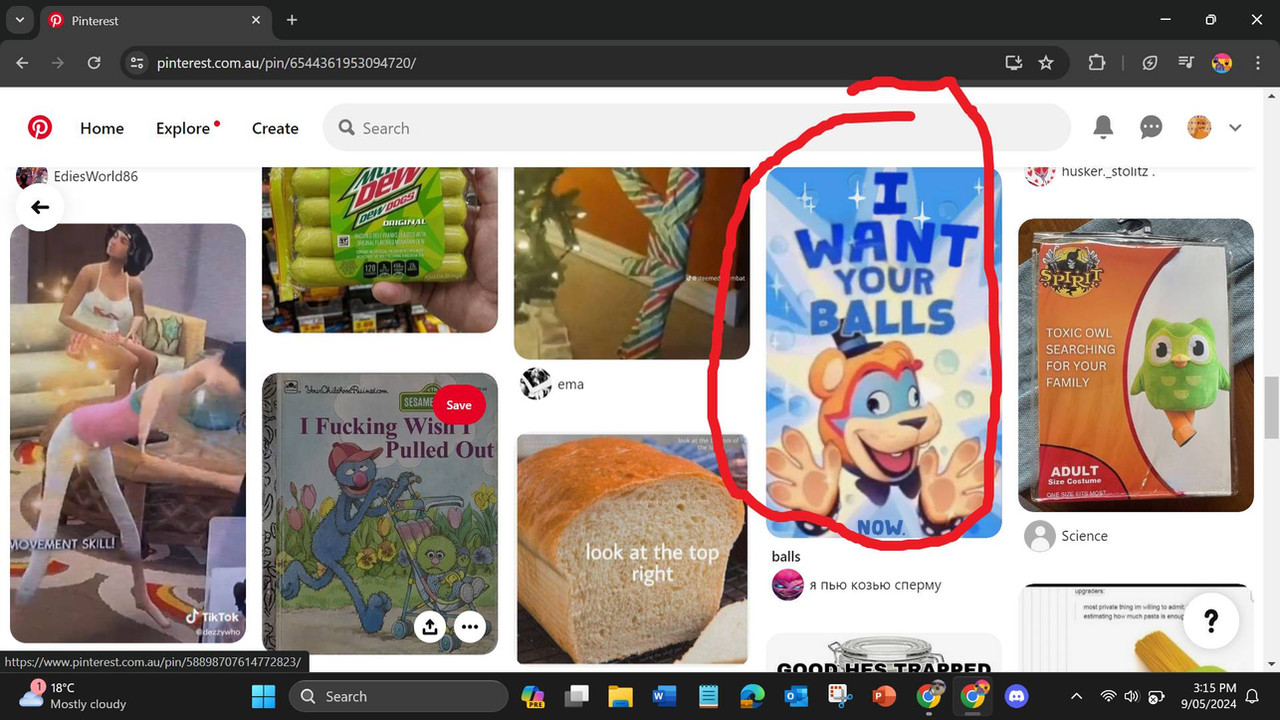This screenshot has height=720, width=1280.
Task: Open Discord from the taskbar
Action: 1017,696
